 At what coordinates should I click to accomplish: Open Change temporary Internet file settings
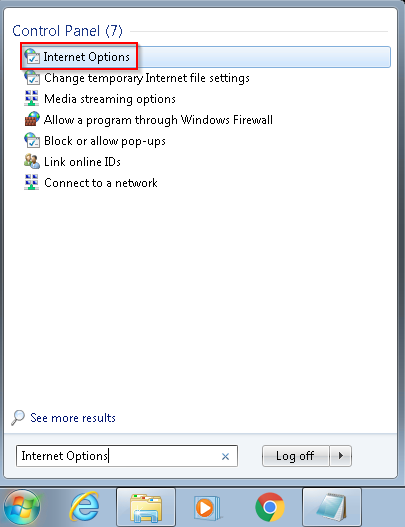click(147, 78)
